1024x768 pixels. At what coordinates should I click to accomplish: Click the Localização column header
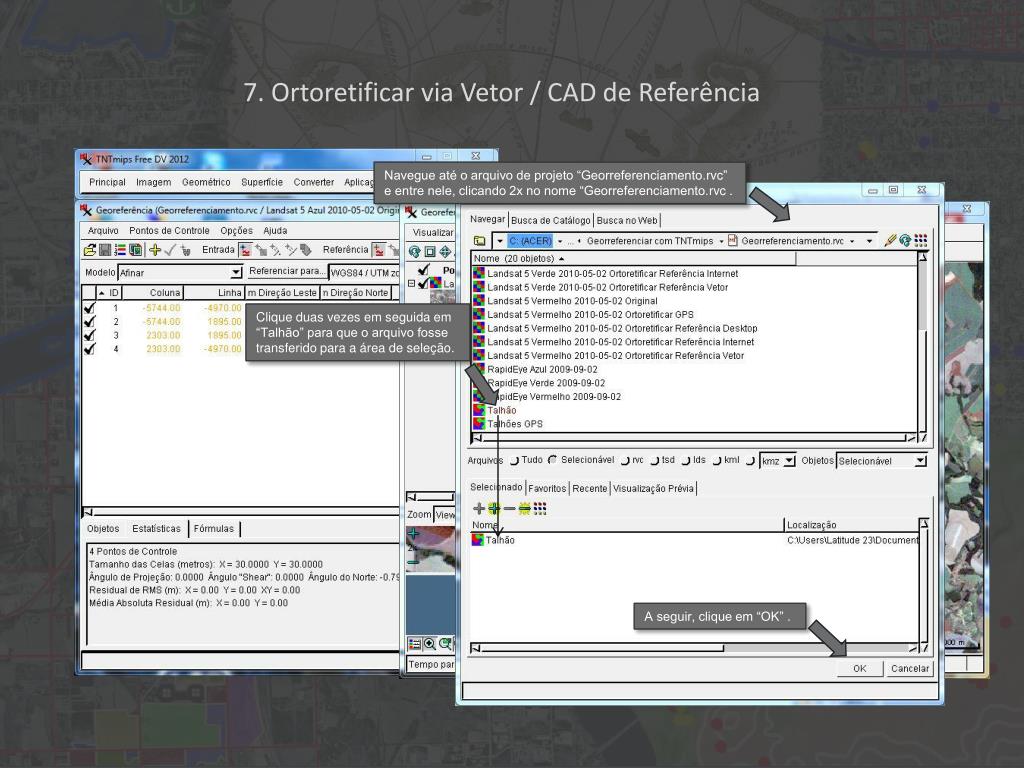[x=851, y=524]
